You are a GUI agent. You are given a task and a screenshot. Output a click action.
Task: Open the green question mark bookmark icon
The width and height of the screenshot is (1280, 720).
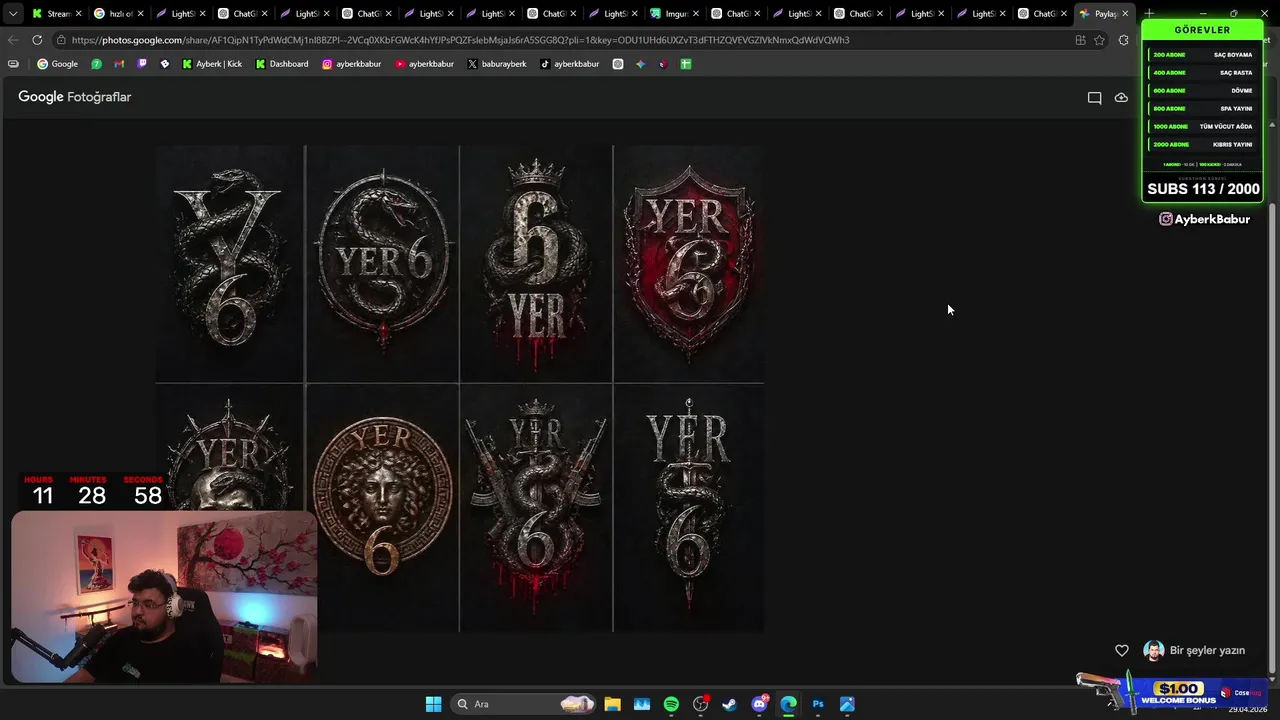(96, 64)
